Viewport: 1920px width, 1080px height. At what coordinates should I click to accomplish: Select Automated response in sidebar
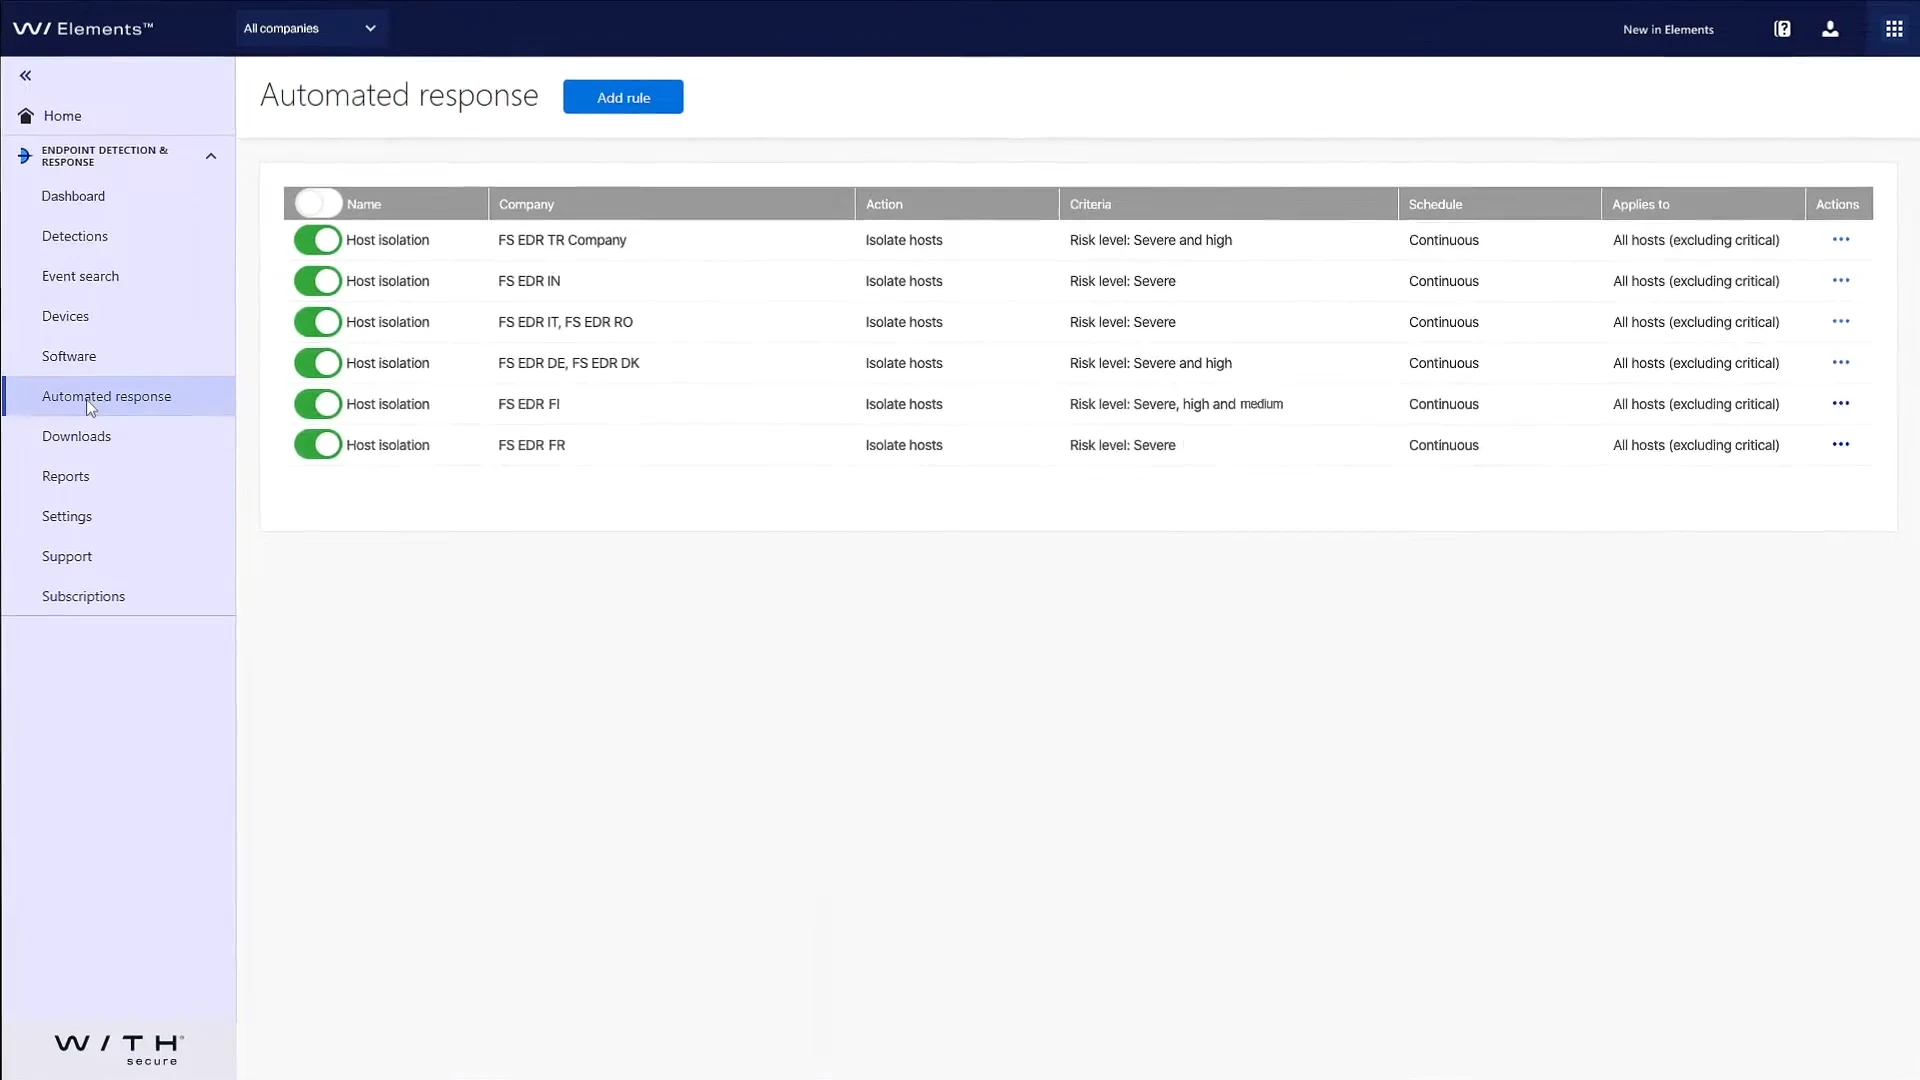[119, 396]
